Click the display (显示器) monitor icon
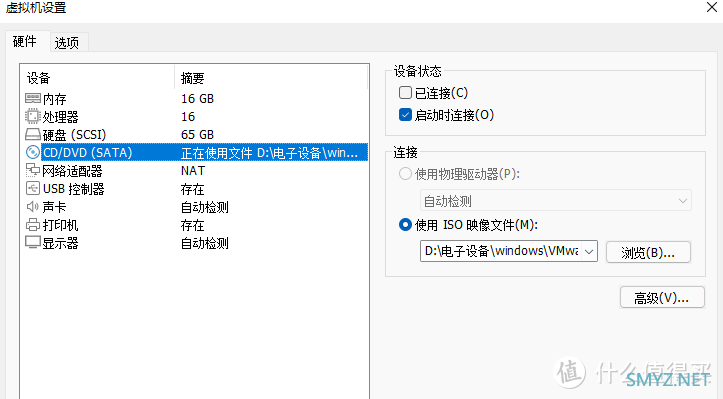The width and height of the screenshot is (723, 399). pos(33,242)
